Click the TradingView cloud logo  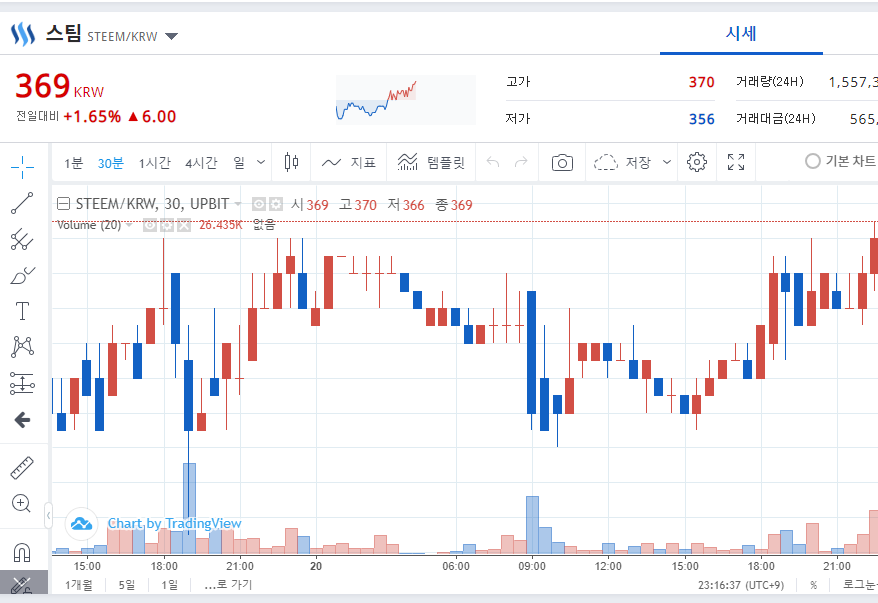click(x=82, y=524)
